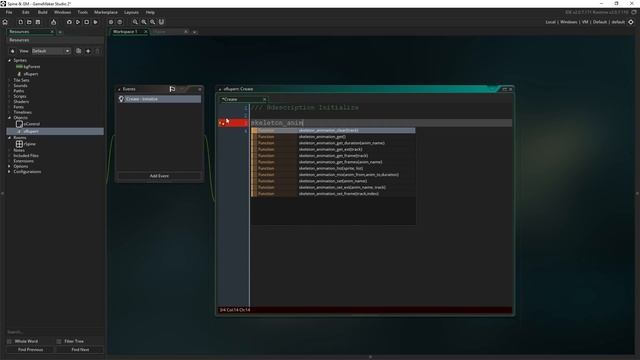Stop the game with the Stop icon

87,22
